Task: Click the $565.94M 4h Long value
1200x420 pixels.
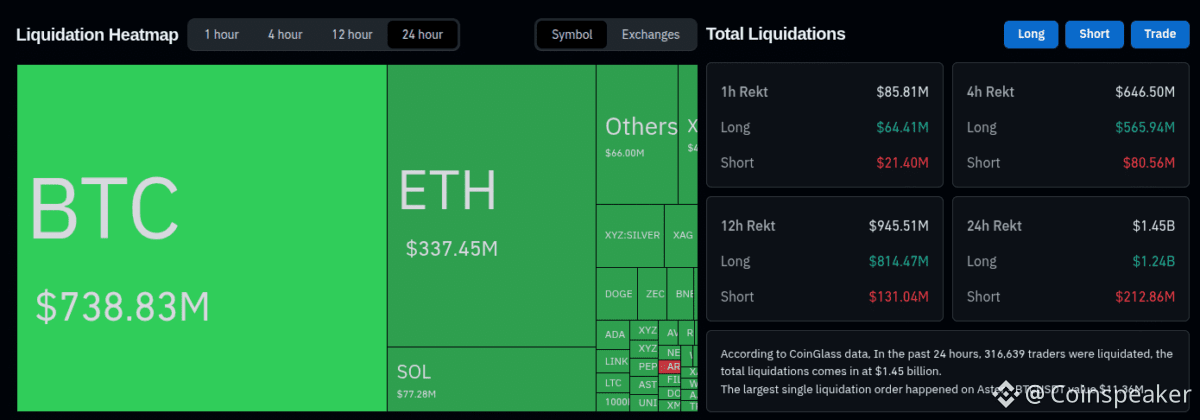Action: [x=1144, y=127]
